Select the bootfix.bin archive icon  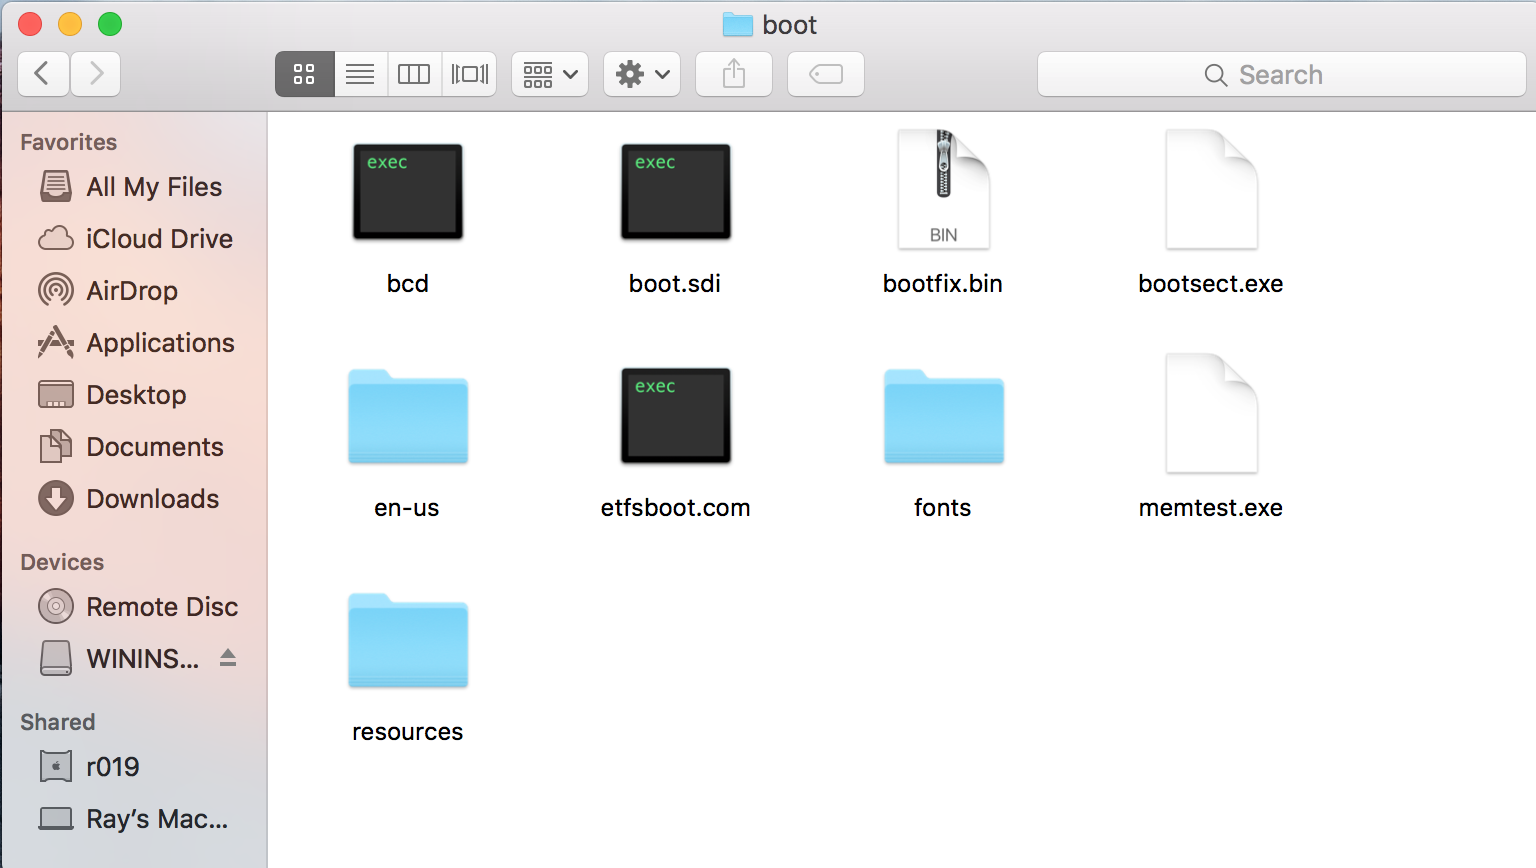point(944,189)
